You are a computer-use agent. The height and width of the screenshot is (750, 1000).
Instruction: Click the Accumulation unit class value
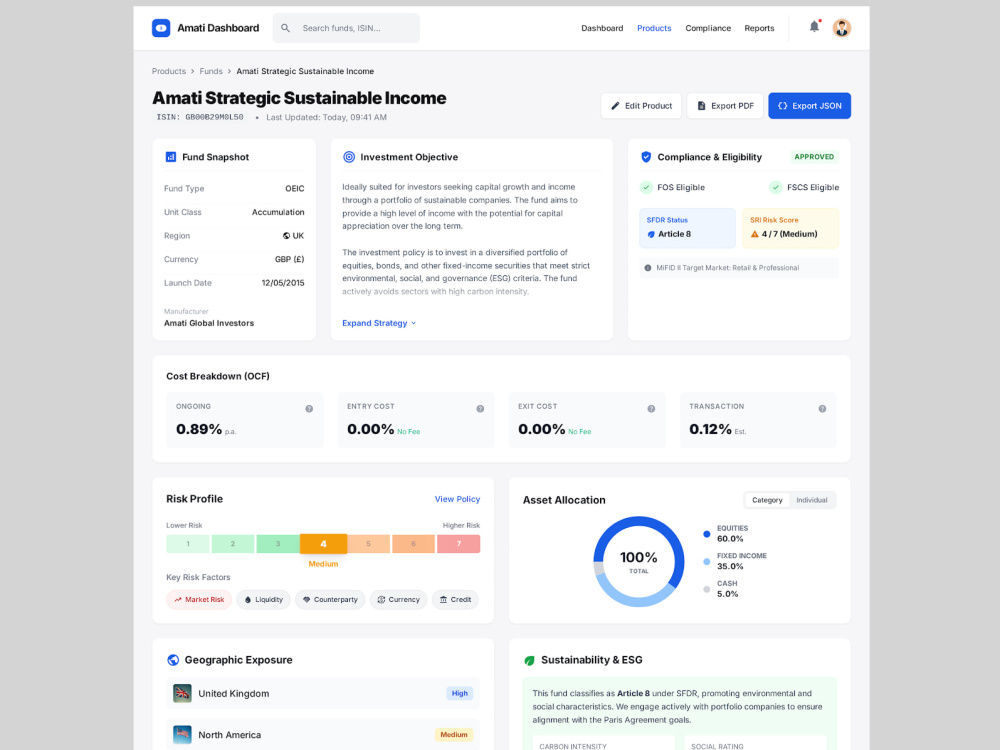click(278, 212)
